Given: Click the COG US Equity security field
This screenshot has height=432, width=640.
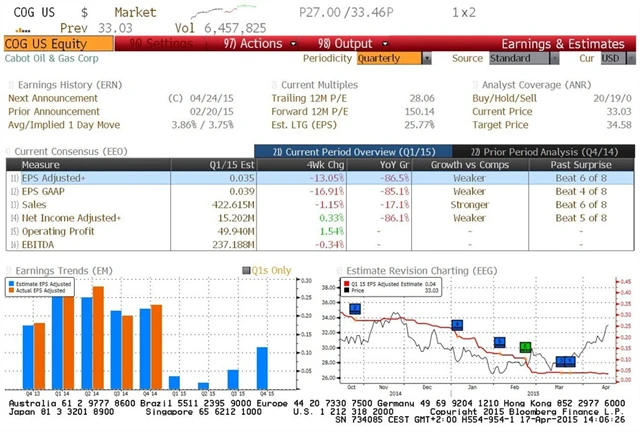Looking at the screenshot, I should 45,44.
